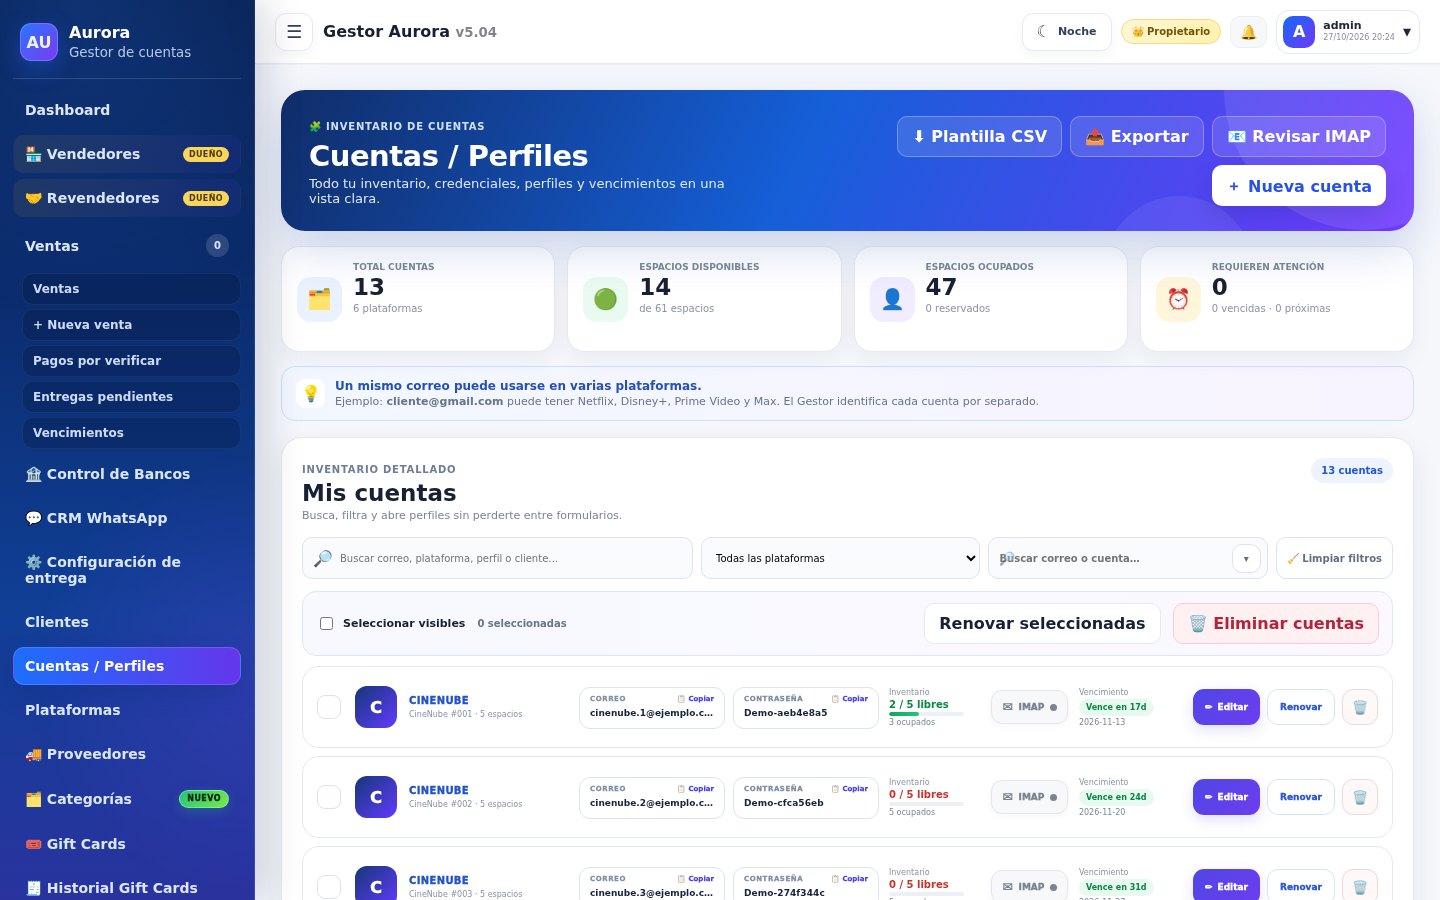Image resolution: width=1440 pixels, height=900 pixels.
Task: Edit the CineNube #001 account
Action: pyautogui.click(x=1226, y=707)
